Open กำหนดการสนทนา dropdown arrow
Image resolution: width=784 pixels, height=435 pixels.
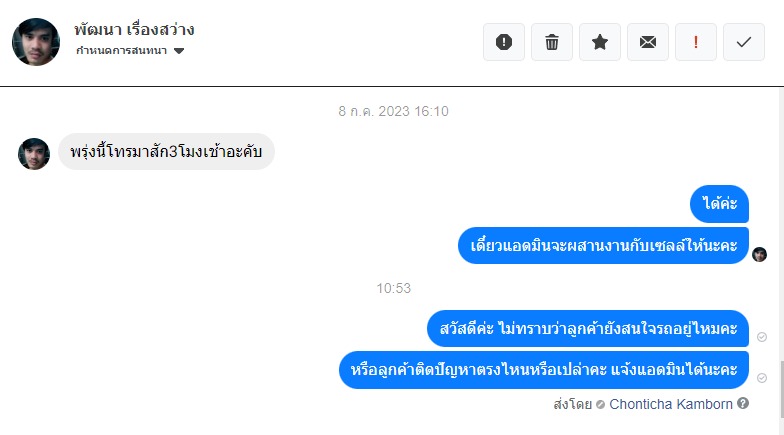click(179, 51)
